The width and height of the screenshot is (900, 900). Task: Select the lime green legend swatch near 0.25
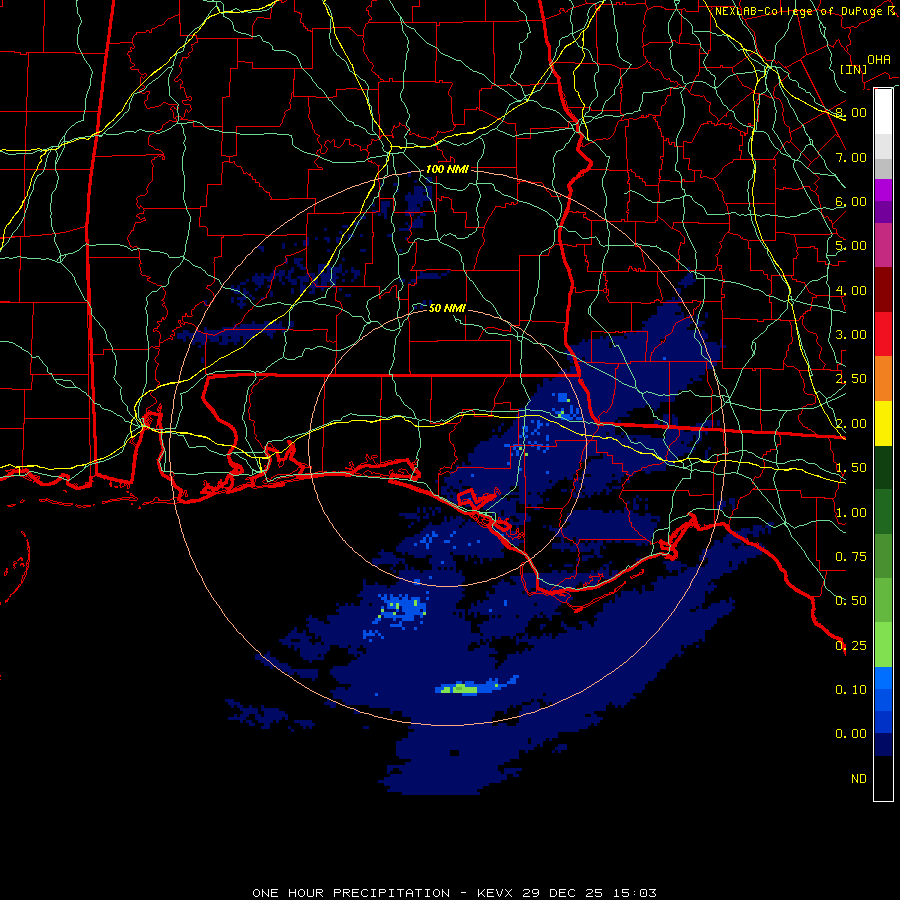click(883, 645)
